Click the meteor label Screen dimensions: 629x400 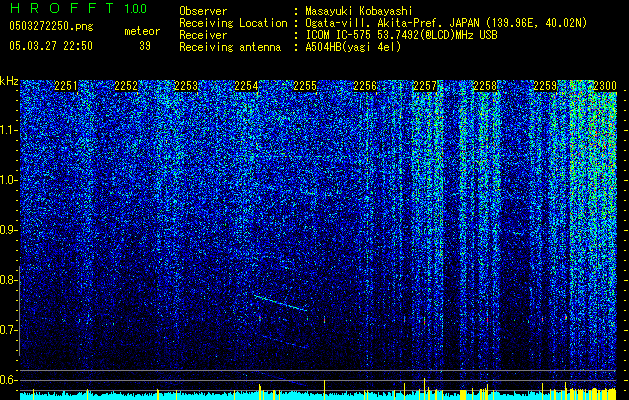point(142,31)
